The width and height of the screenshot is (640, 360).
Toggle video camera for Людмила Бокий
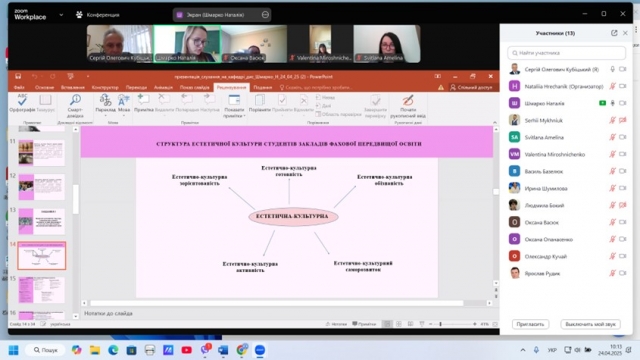click(622, 205)
